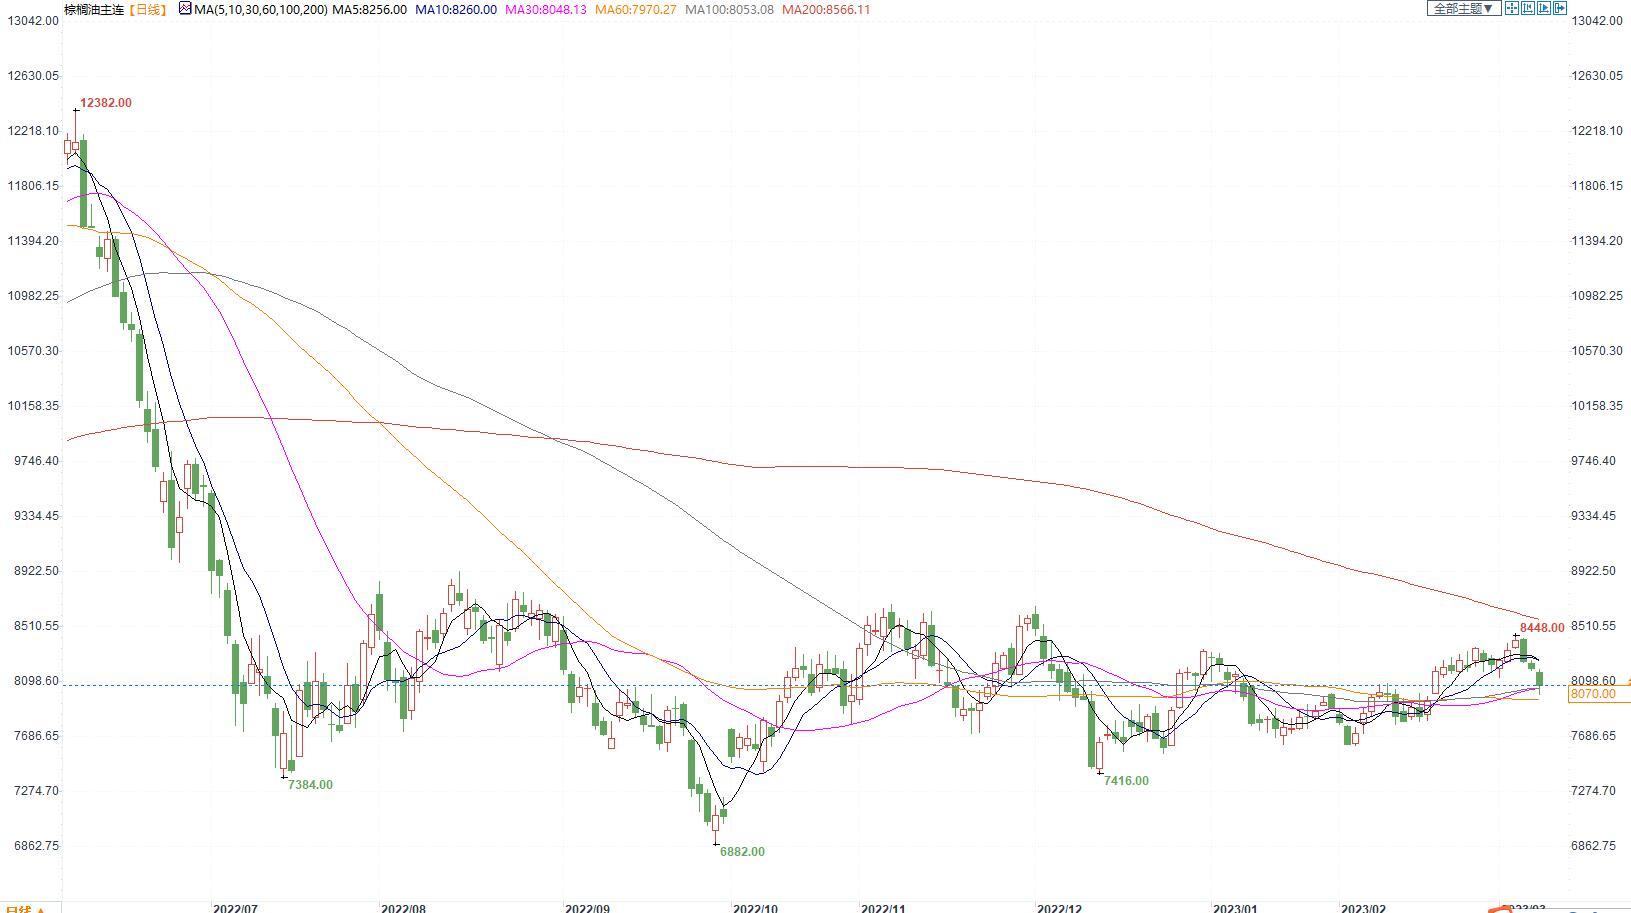Click the 2022/09 date on the time axis
The height and width of the screenshot is (913, 1631).
coord(588,908)
